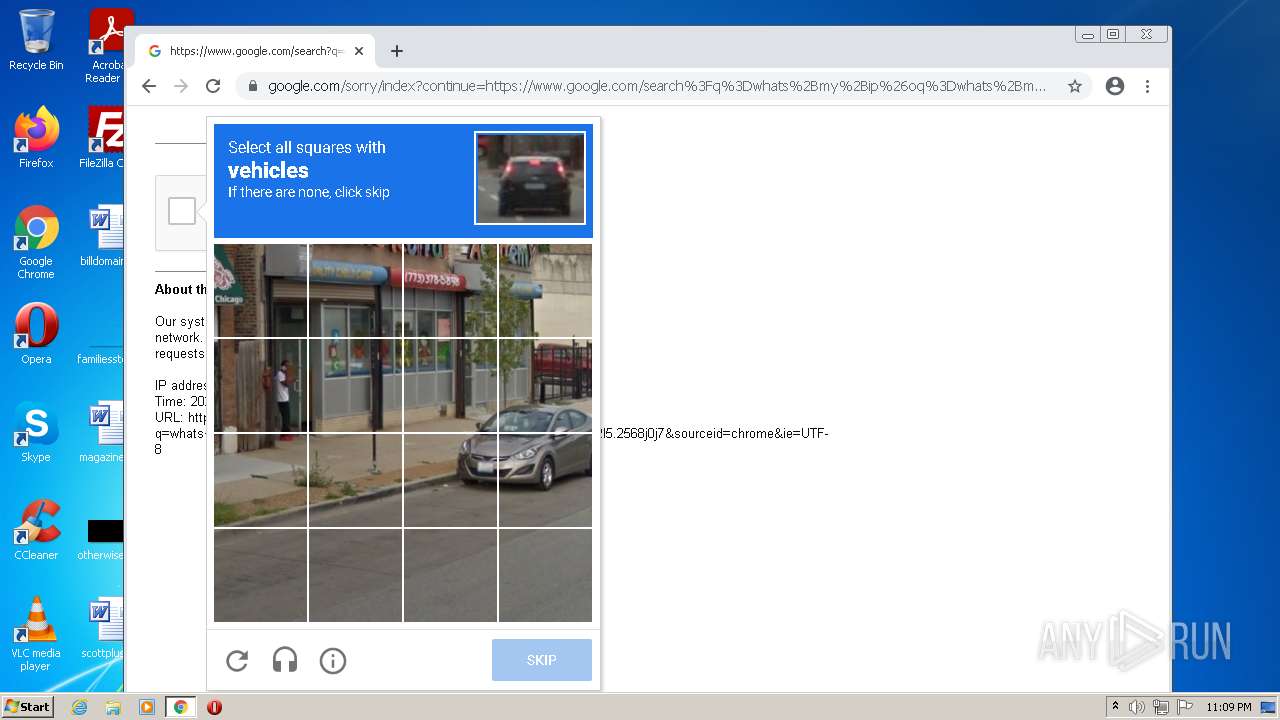1280x720 pixels.
Task: Select the otherwise desktop file with the black thumbnail
Action: (103, 538)
